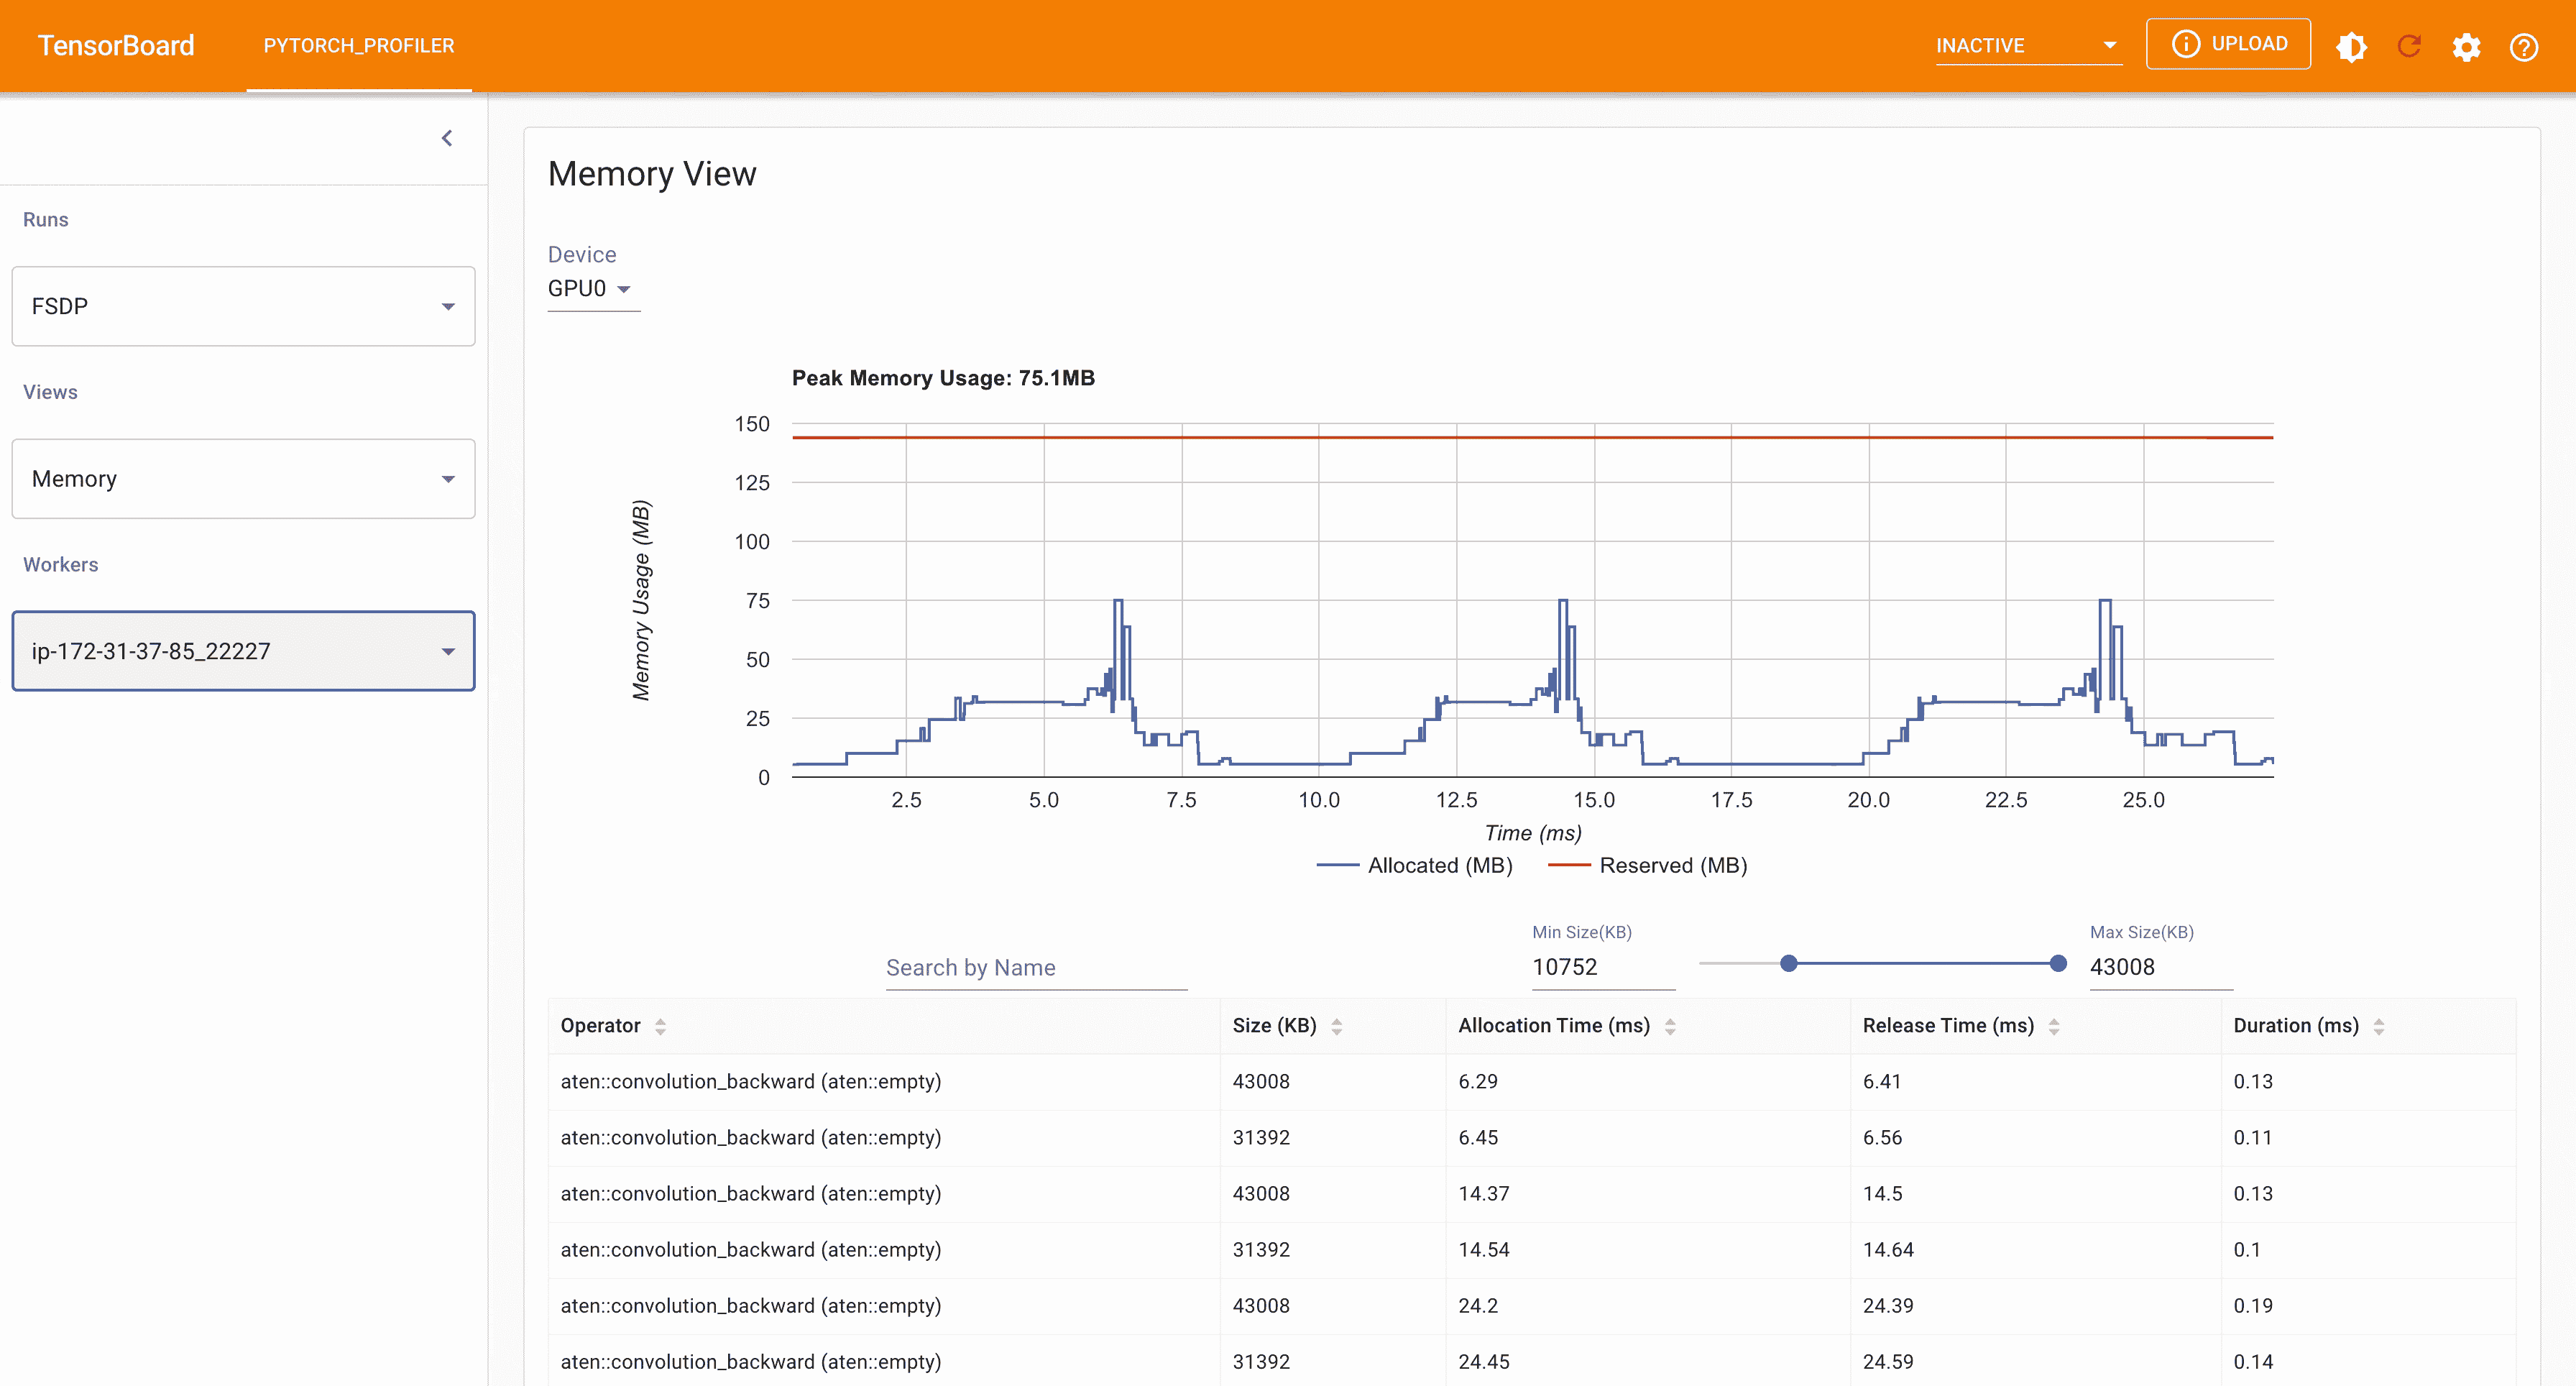Viewport: 2576px width, 1386px height.
Task: Select the PYTORCH_PROFILER tab
Action: tap(359, 46)
